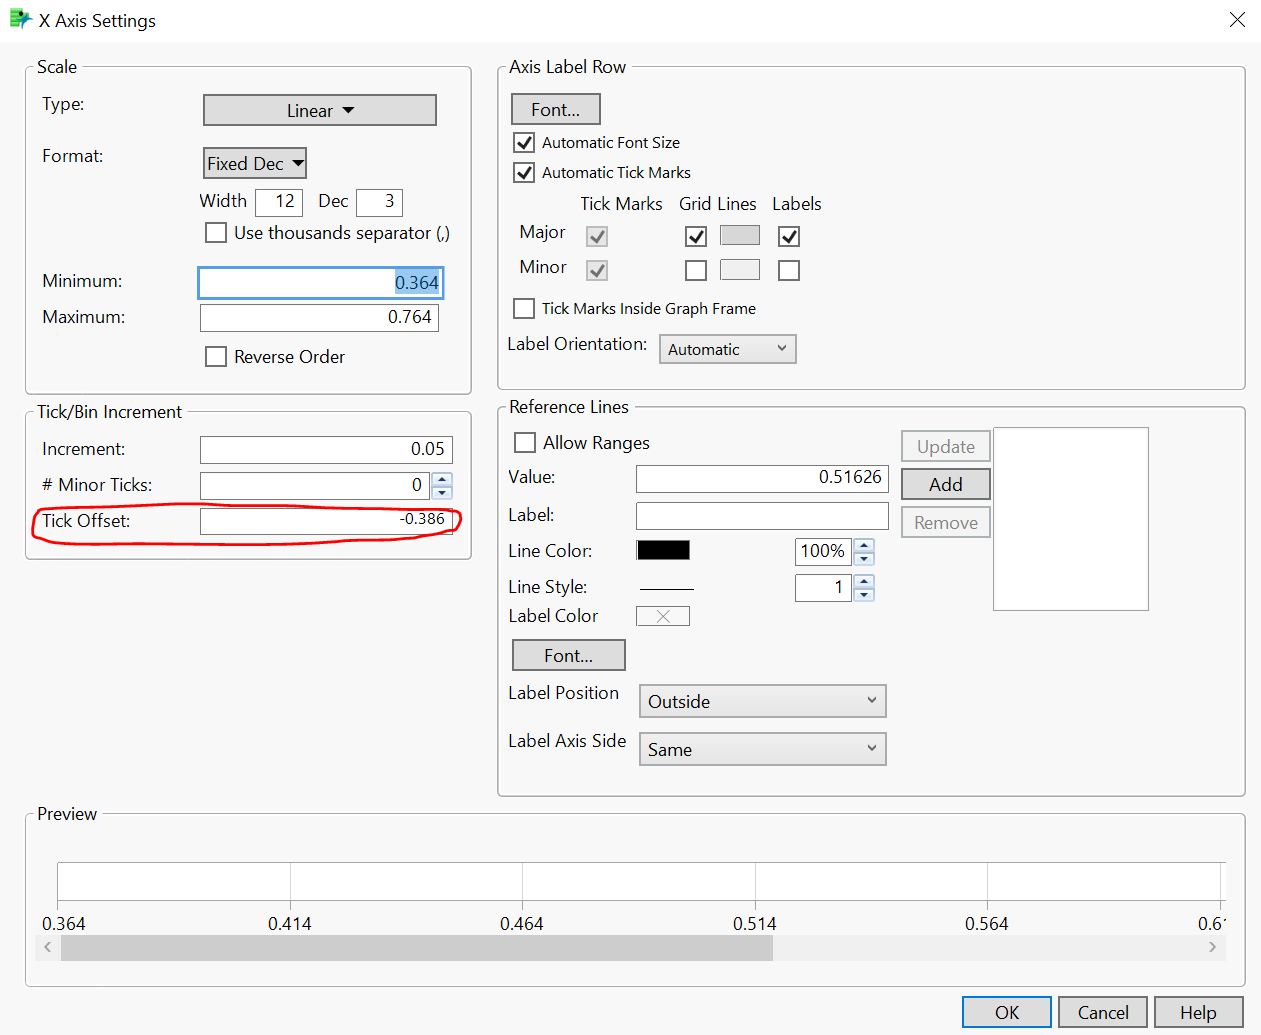Open the Label Orientation dropdown
The width and height of the screenshot is (1261, 1035).
(727, 349)
